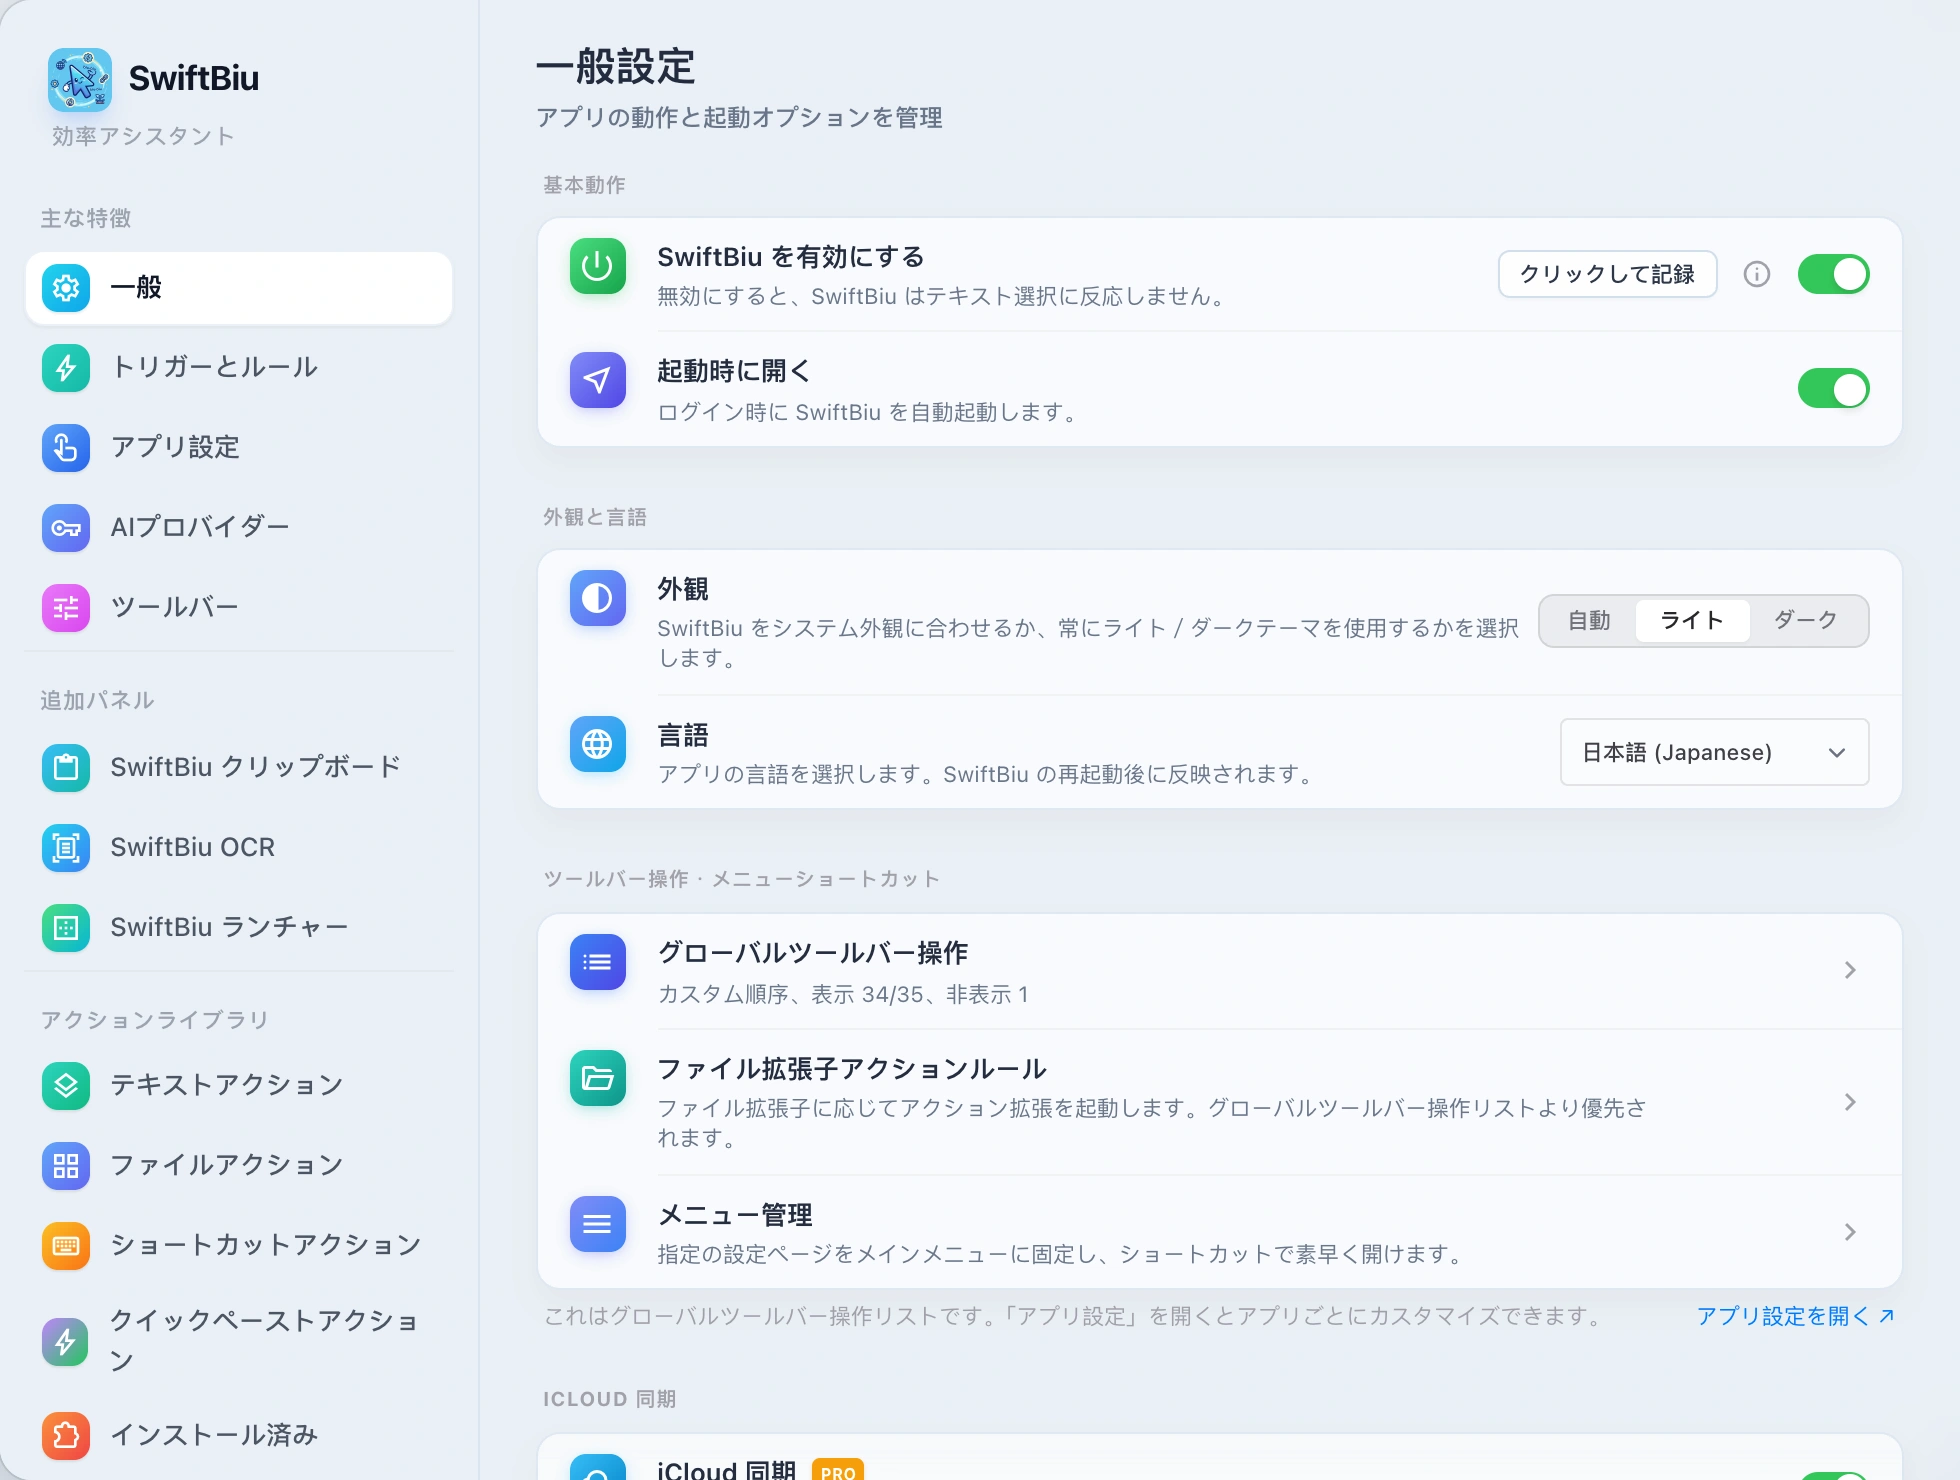Select the ダーク appearance option
The height and width of the screenshot is (1480, 1960).
click(x=1806, y=621)
